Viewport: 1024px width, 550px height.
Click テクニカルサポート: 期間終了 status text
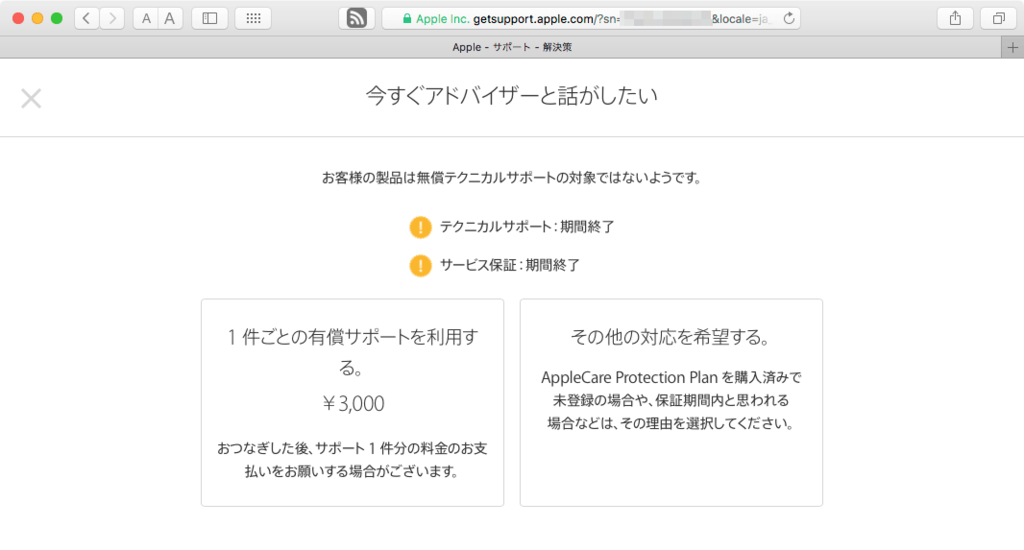coord(527,227)
